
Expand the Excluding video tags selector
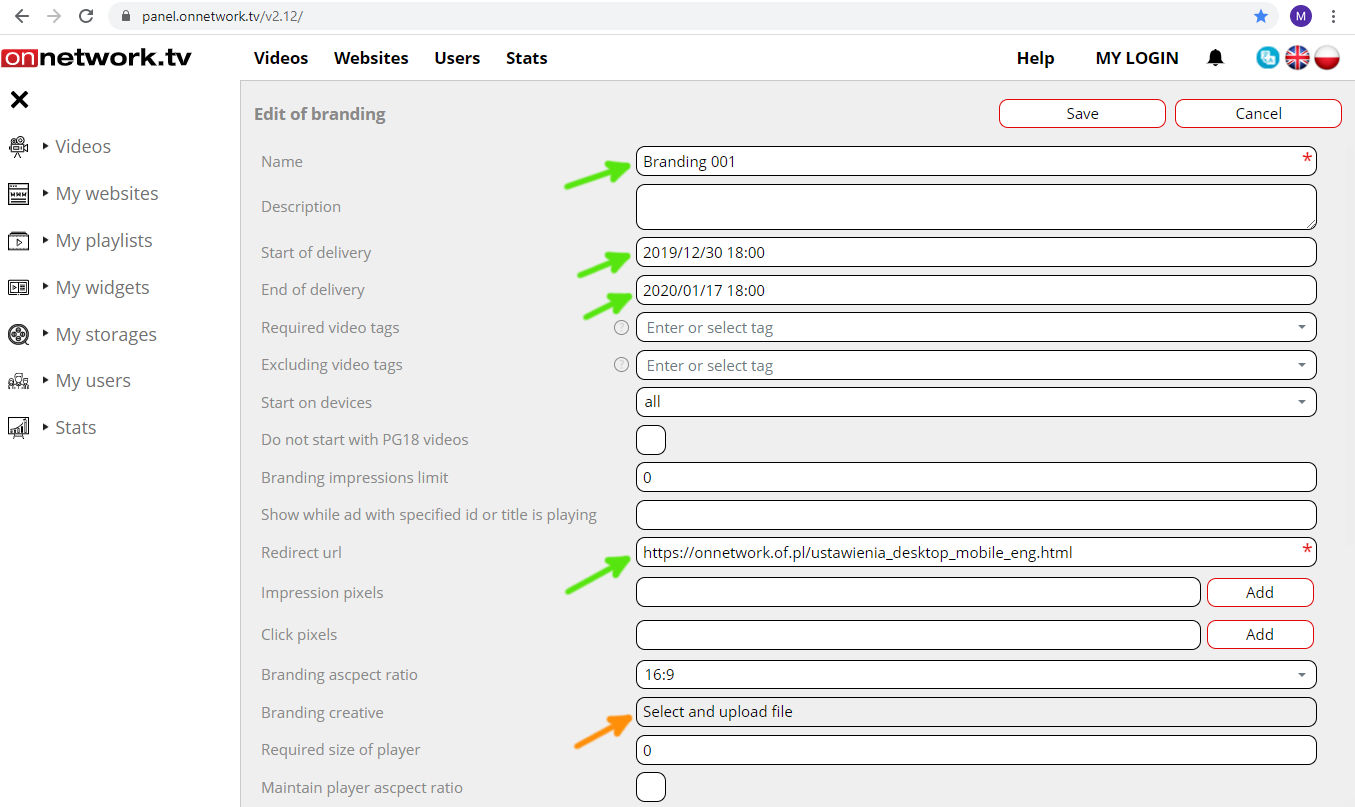click(x=975, y=366)
